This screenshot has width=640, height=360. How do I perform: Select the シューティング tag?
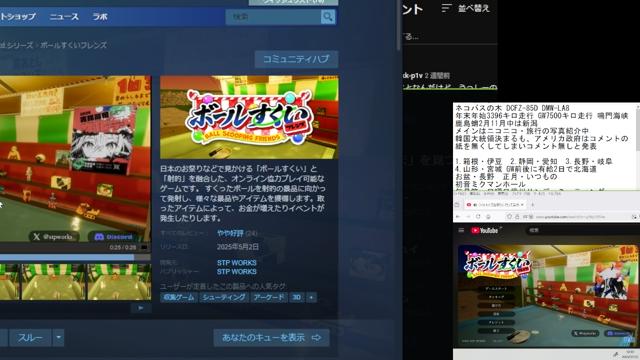click(224, 298)
